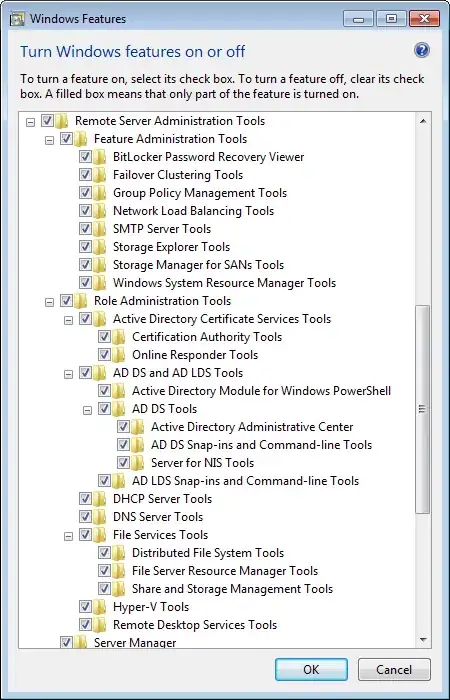The height and width of the screenshot is (700, 450).
Task: Click the Cancel button
Action: click(394, 670)
